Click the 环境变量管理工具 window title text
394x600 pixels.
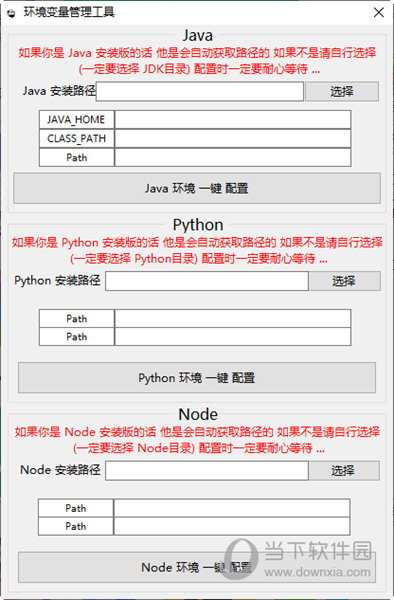(x=69, y=12)
